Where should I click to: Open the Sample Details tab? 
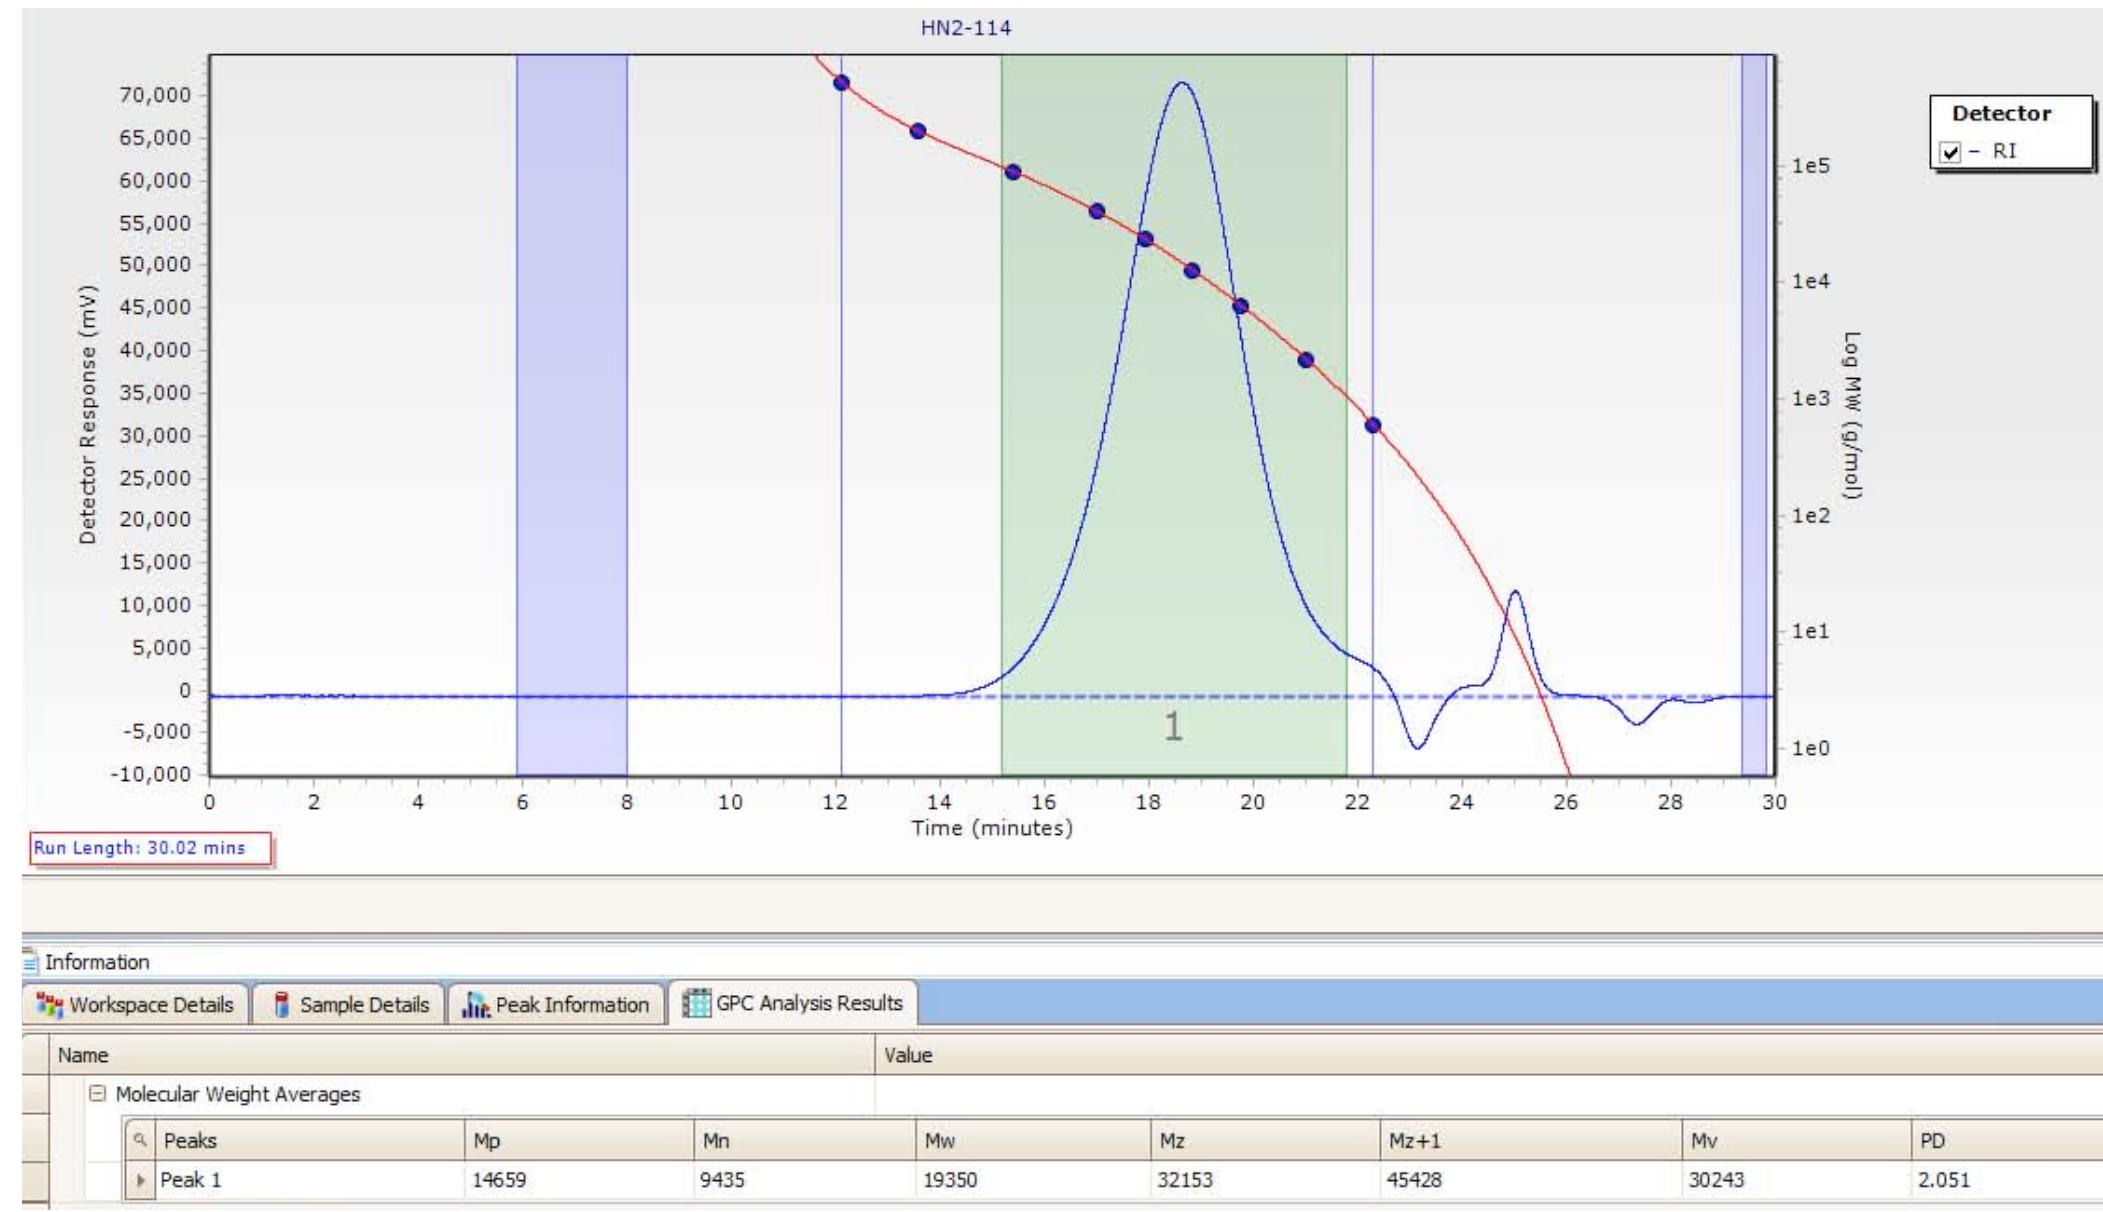[x=364, y=1004]
